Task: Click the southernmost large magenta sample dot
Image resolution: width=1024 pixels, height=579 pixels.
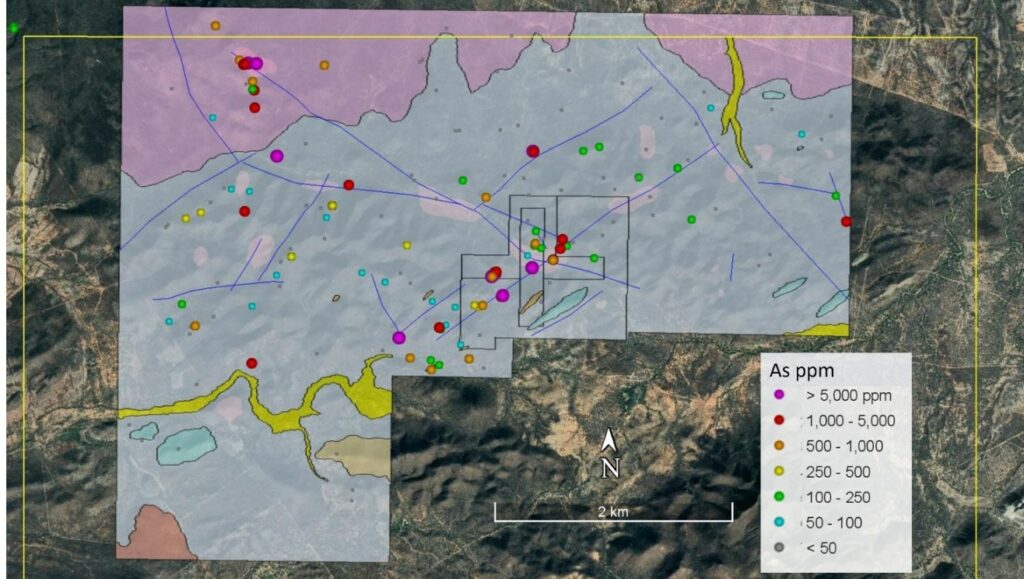Action: [x=399, y=338]
